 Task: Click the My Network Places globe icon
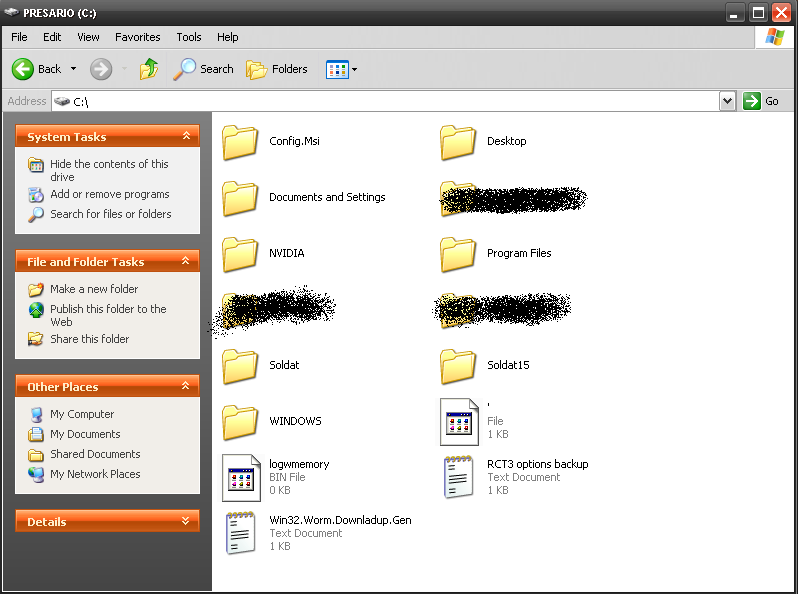coord(36,474)
